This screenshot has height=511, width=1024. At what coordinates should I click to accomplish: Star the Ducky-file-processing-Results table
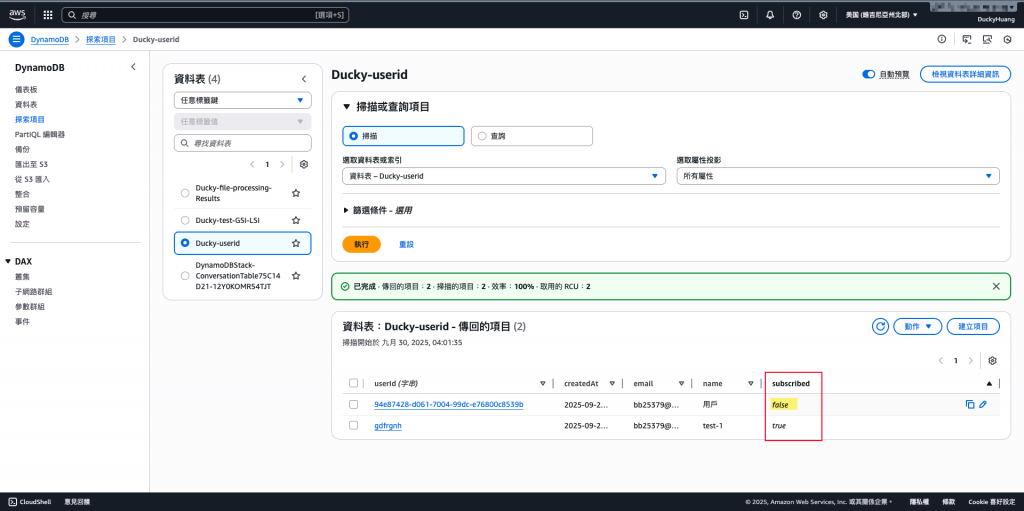point(296,193)
